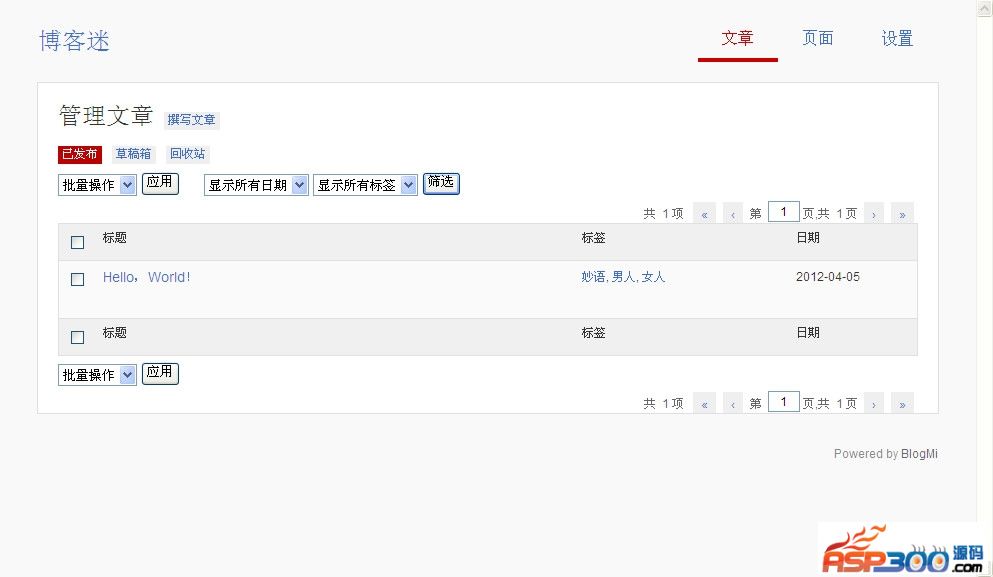Screen dimensions: 993x577
Task: Toggle the select-all checkbox in table footer
Action: click(77, 337)
